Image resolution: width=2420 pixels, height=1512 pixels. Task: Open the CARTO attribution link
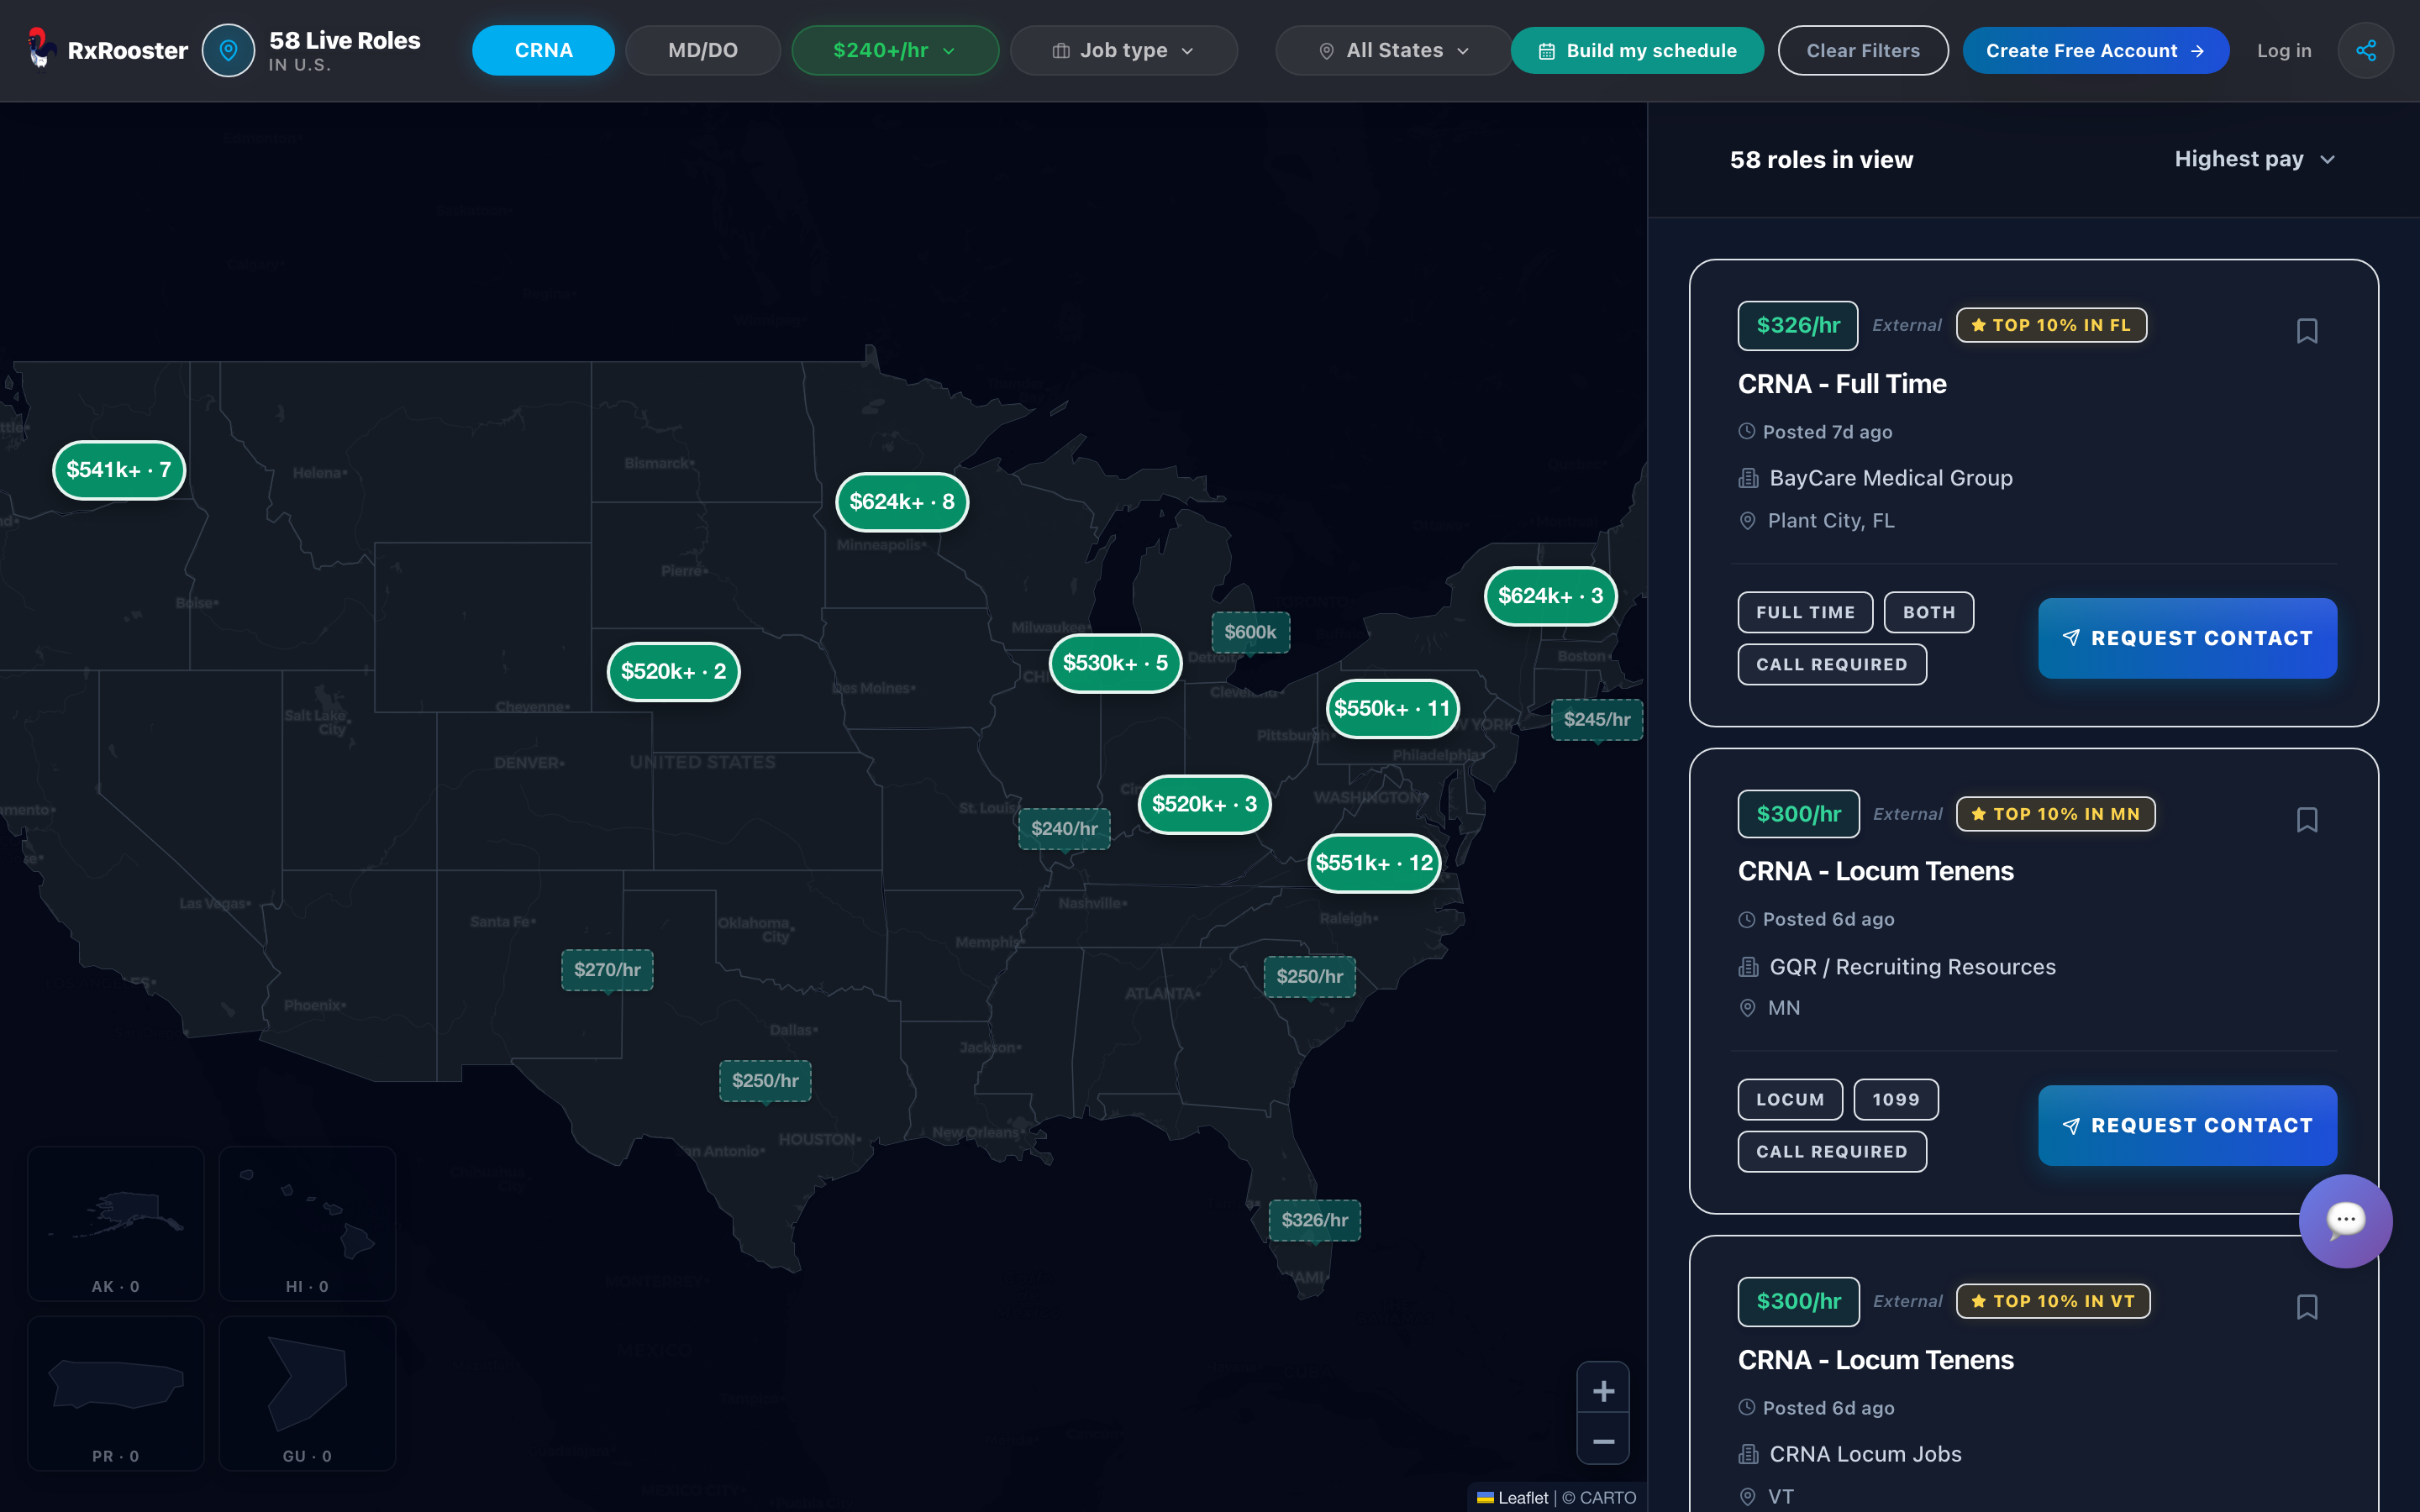click(1608, 1497)
